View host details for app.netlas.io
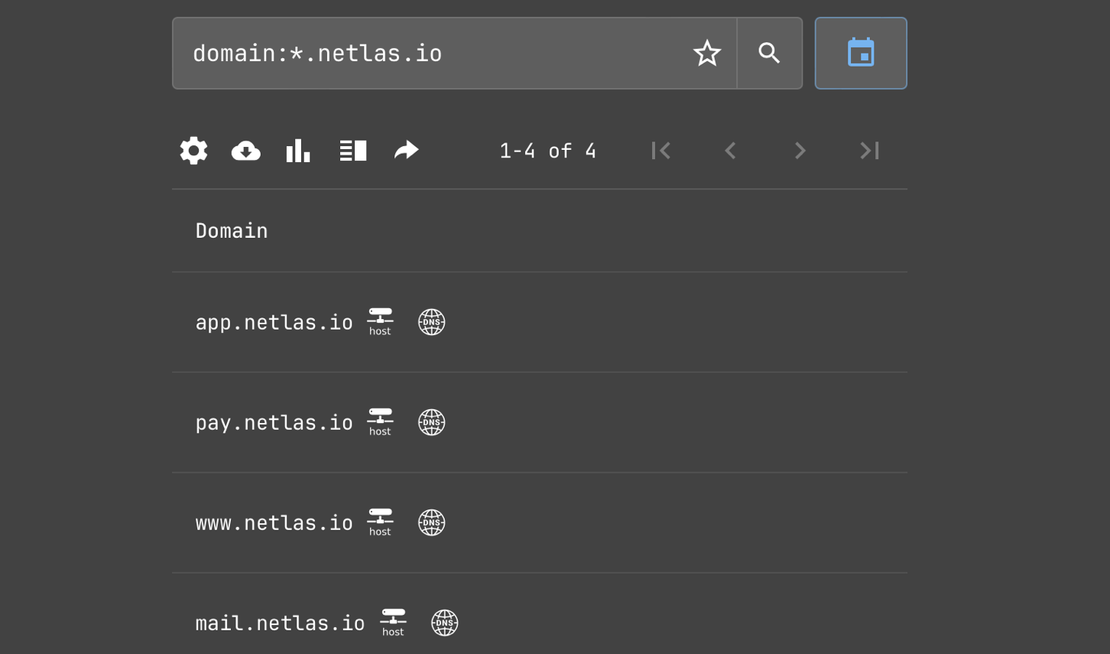1110x654 pixels. (x=380, y=322)
